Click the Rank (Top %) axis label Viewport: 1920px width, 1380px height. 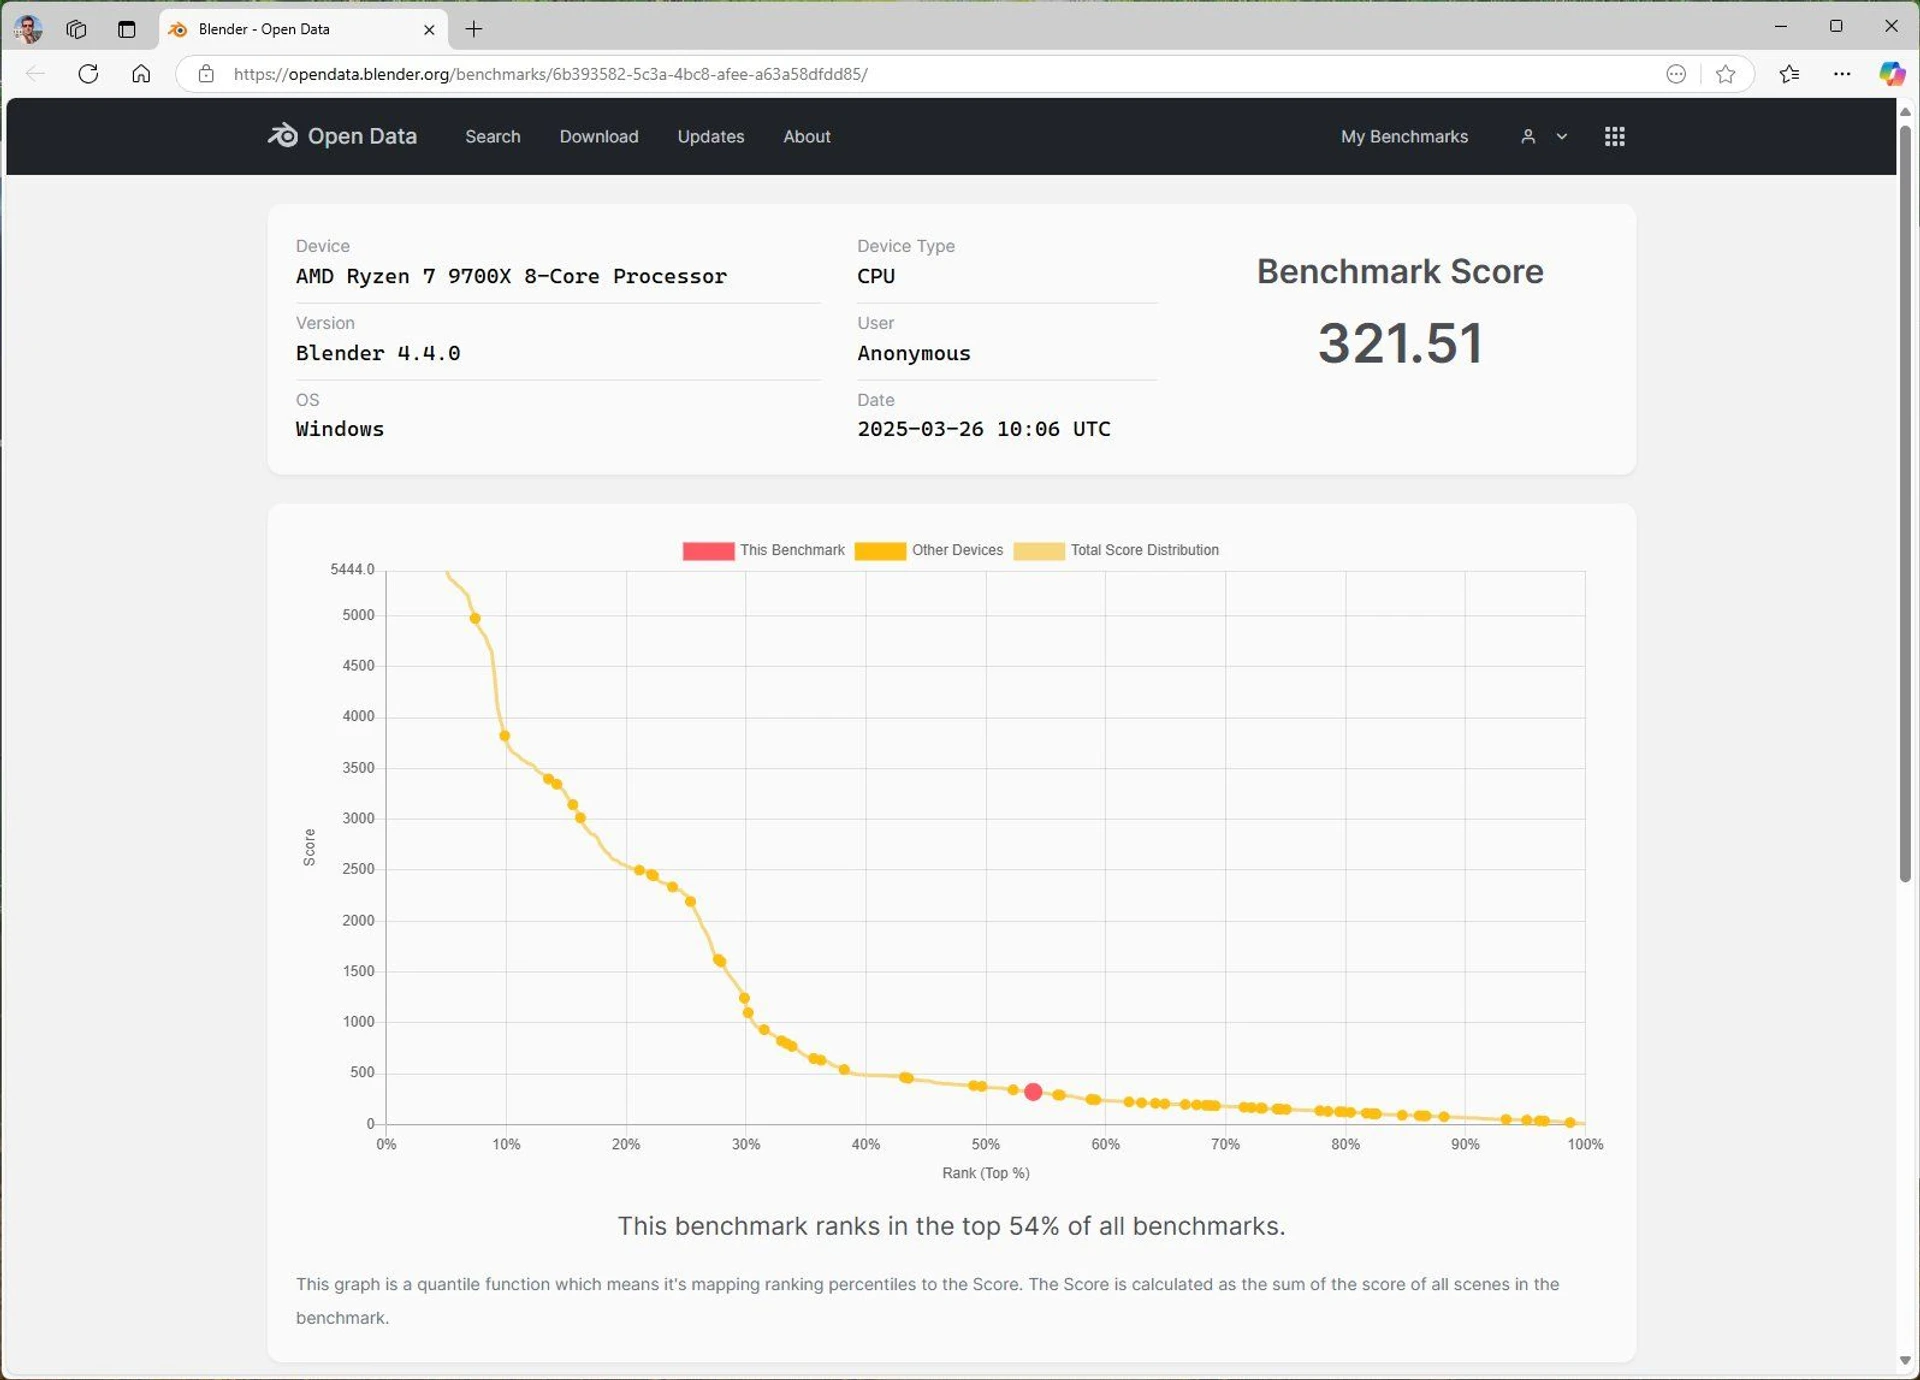point(985,1173)
